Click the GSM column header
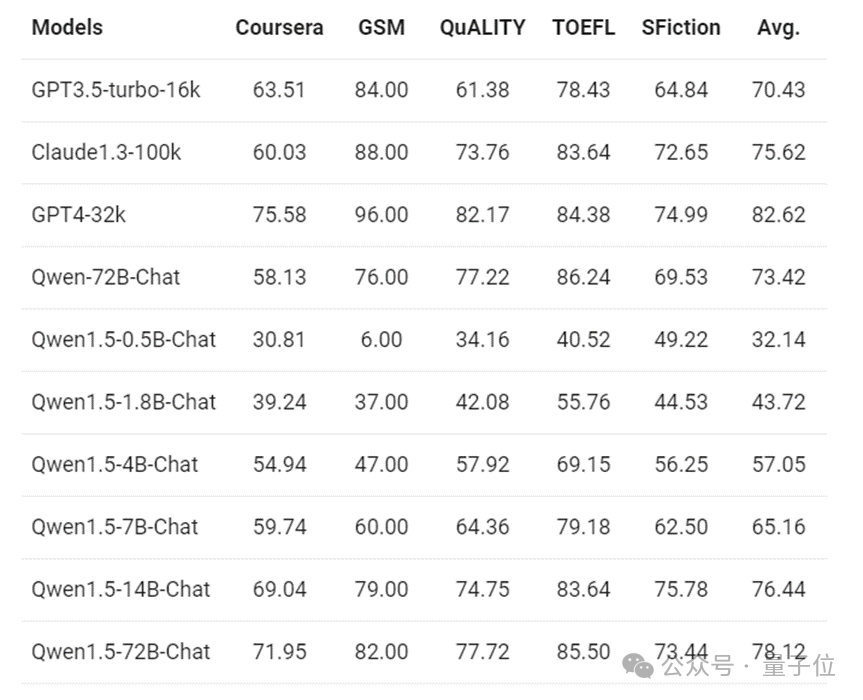Viewport: 863px width, 700px height. coord(381,28)
